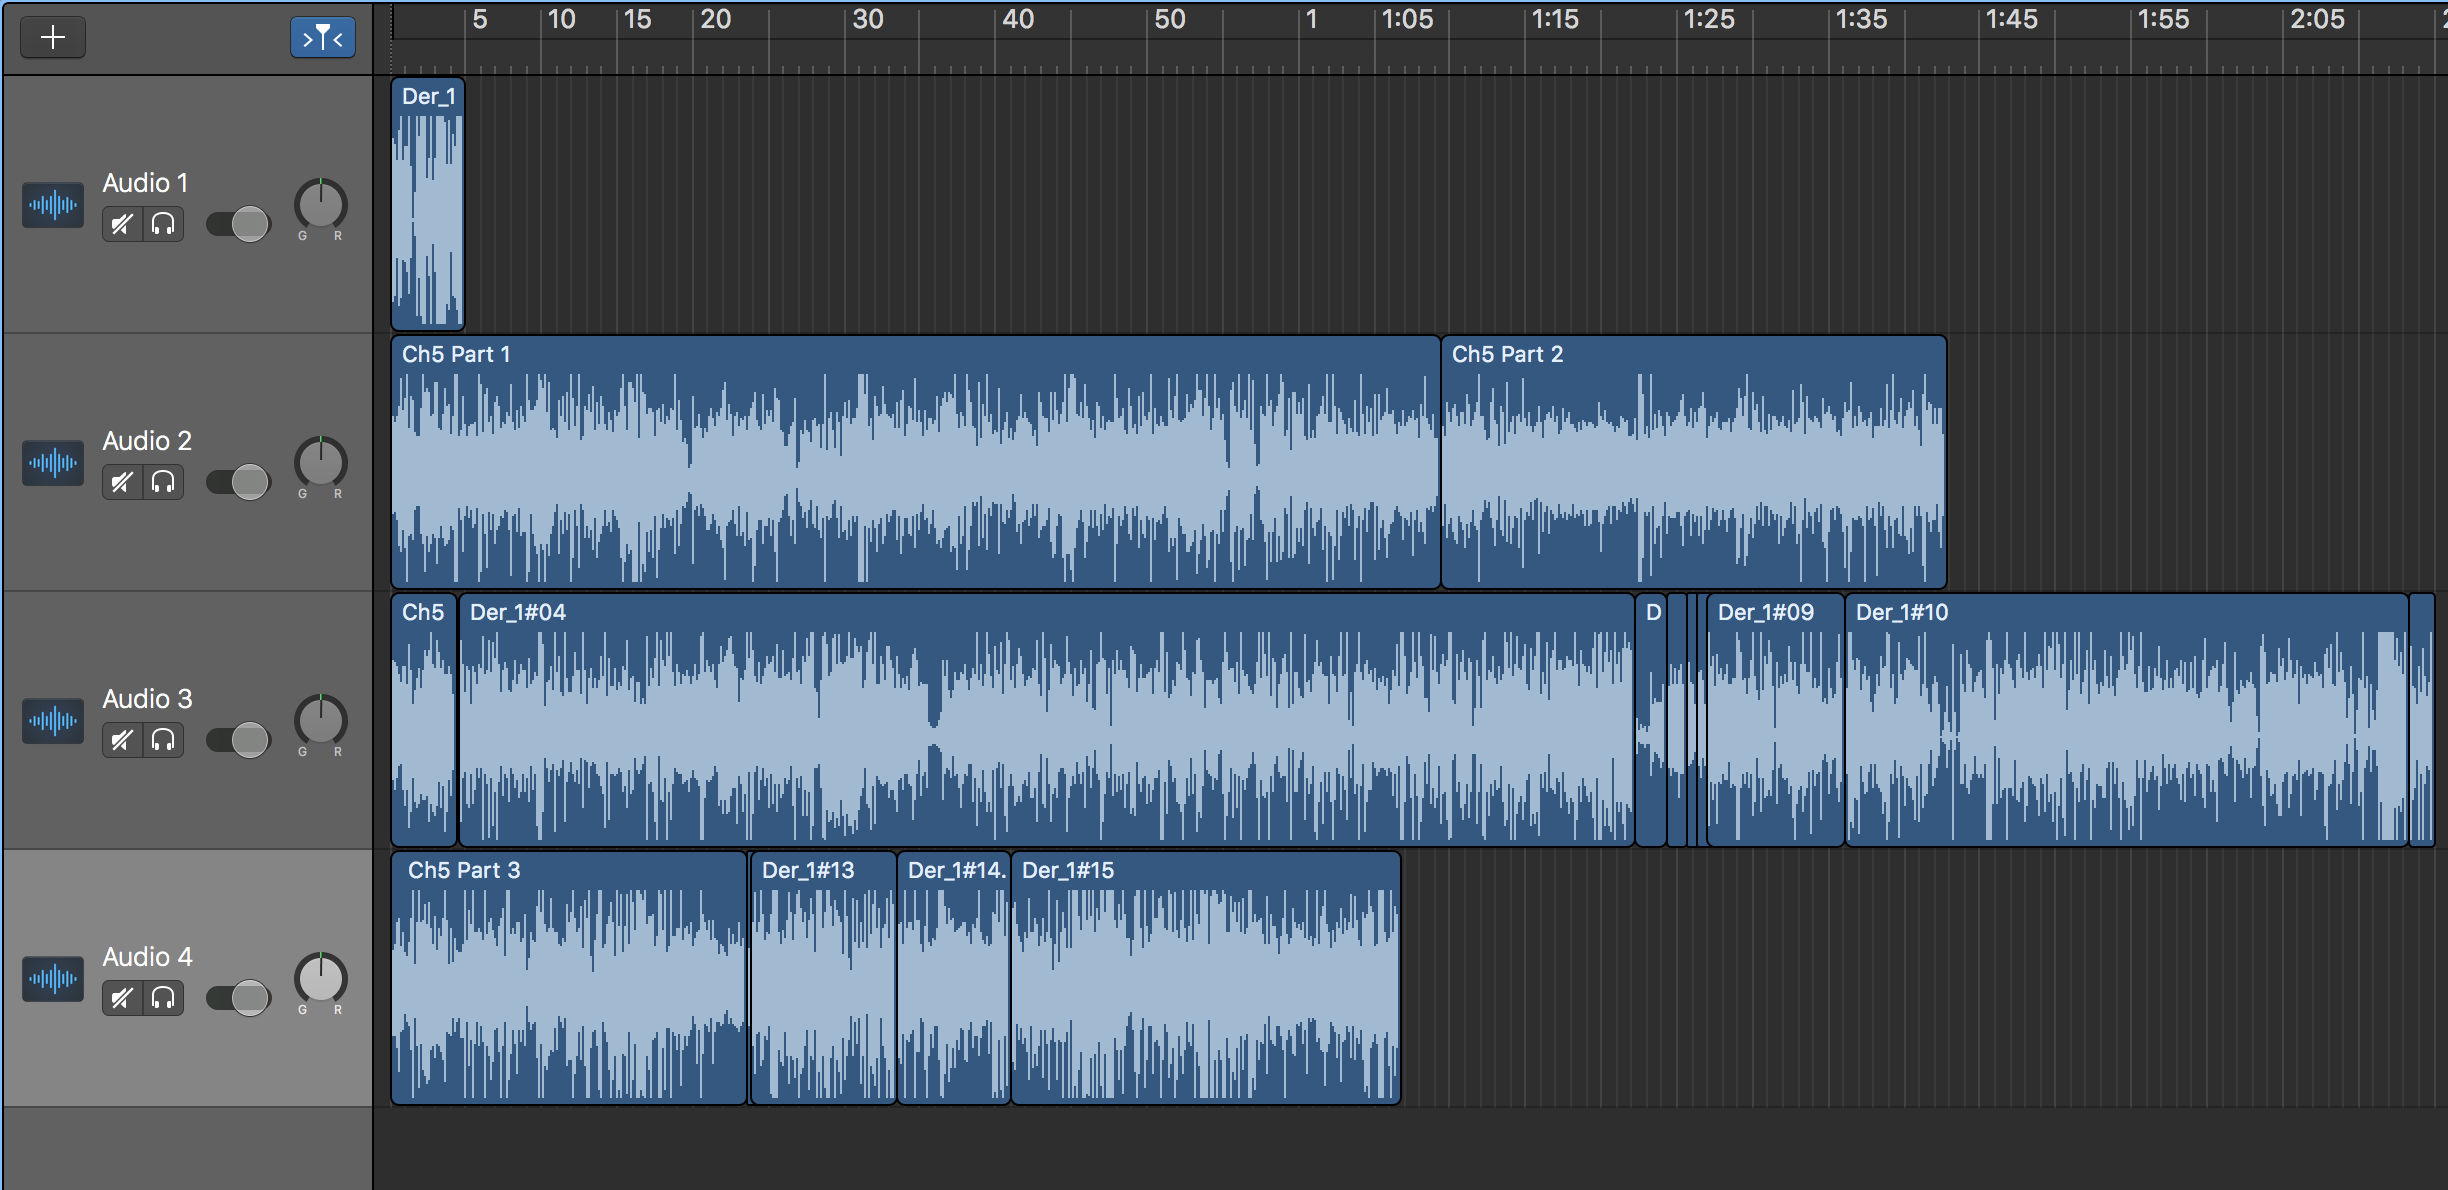Solo the Audio 3 track
The image size is (2448, 1190).
pos(163,740)
